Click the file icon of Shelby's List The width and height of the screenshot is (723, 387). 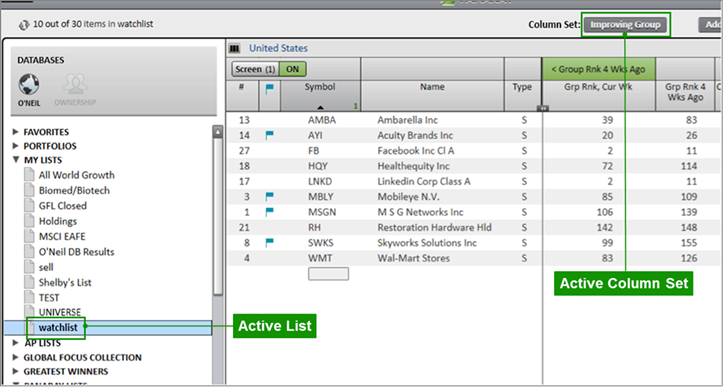(x=30, y=282)
